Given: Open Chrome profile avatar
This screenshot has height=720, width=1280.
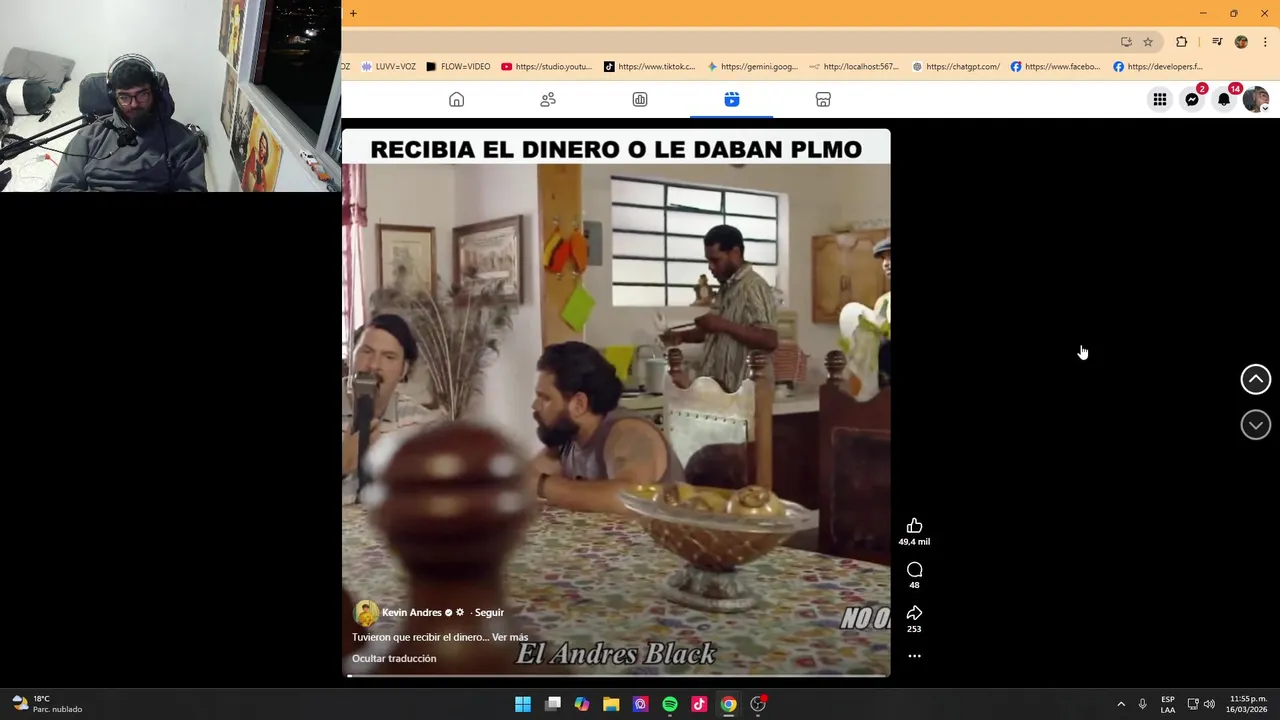Looking at the screenshot, I should (x=1241, y=42).
